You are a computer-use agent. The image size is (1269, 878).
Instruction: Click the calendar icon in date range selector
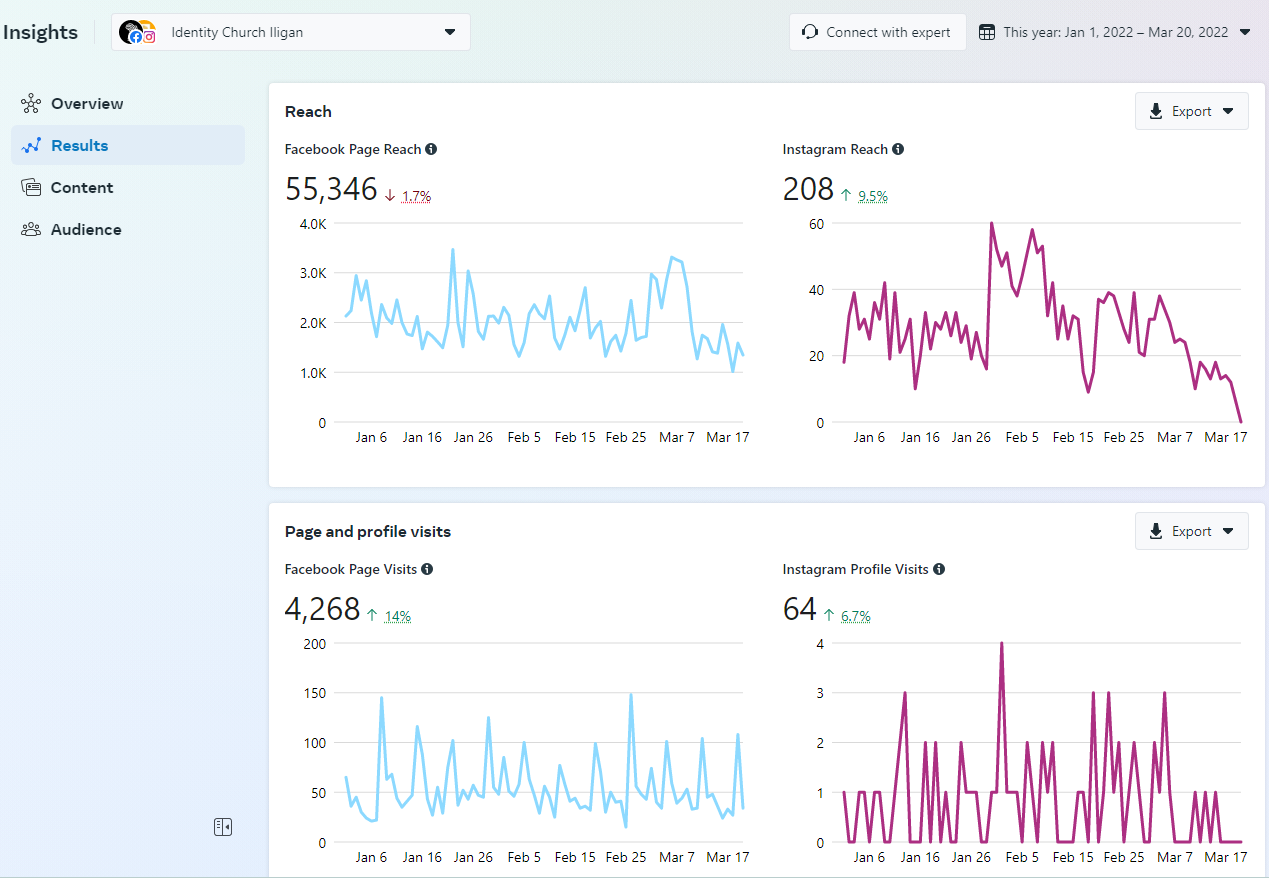[987, 32]
